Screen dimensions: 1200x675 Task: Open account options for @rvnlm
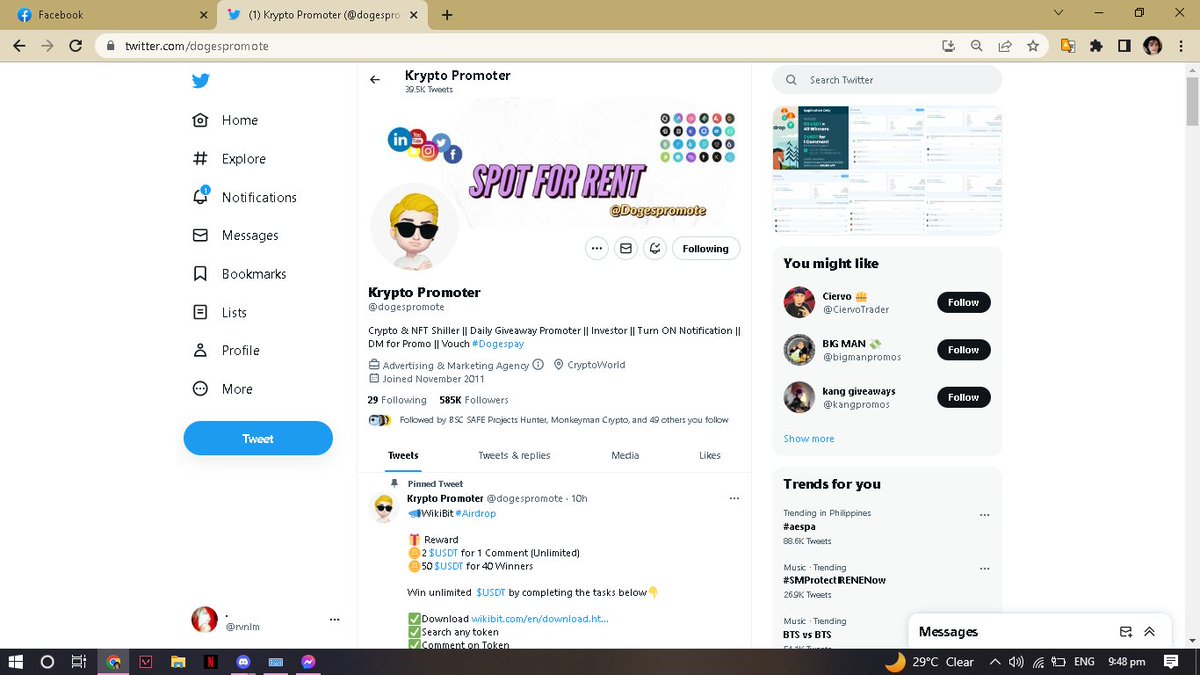pyautogui.click(x=334, y=619)
